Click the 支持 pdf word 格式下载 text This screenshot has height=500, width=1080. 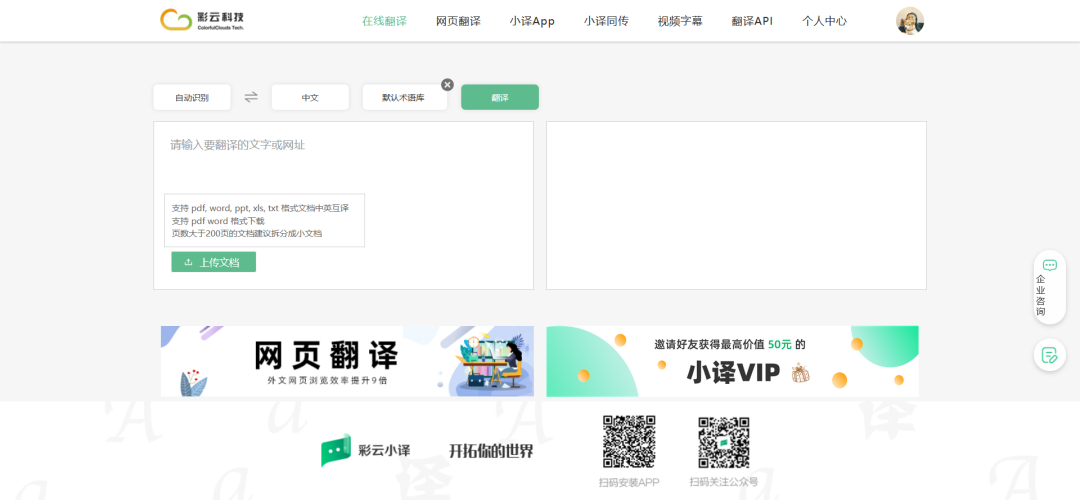(x=218, y=221)
